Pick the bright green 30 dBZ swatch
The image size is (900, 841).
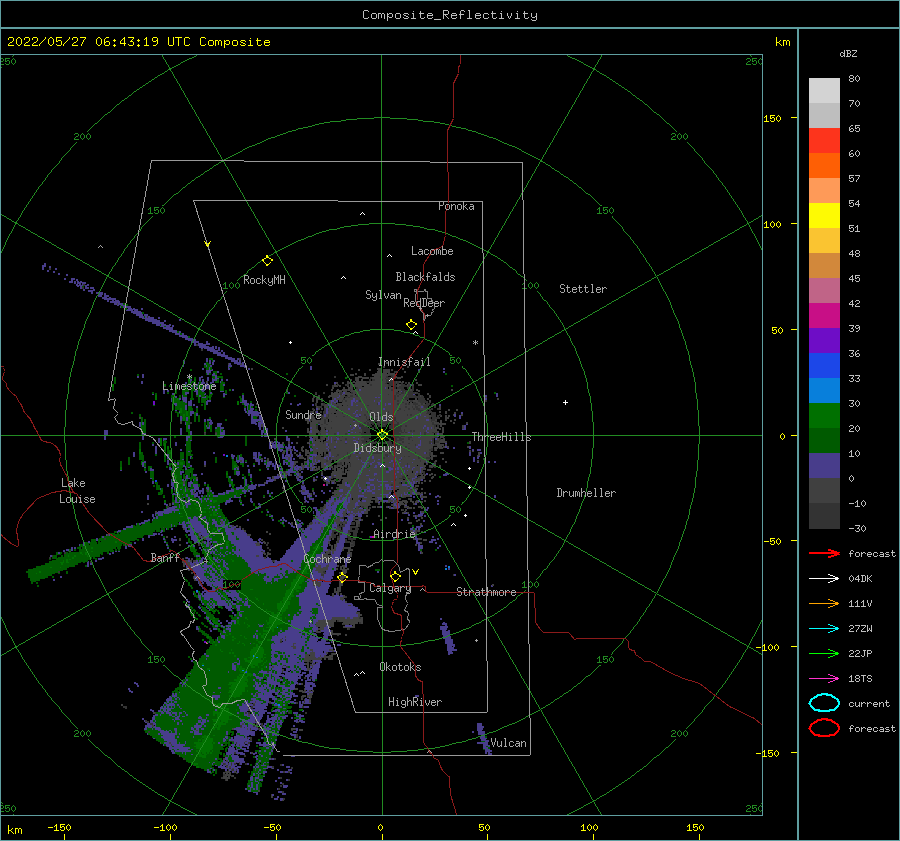(x=824, y=415)
